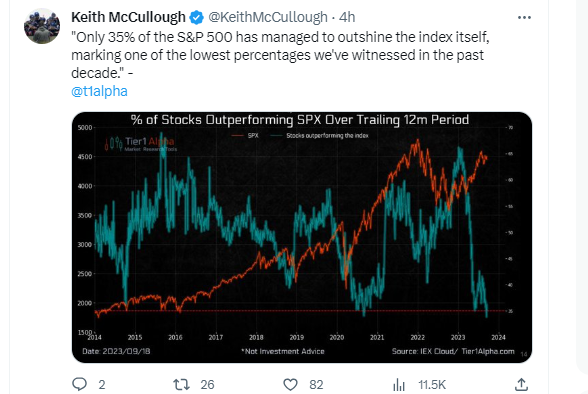Open the 4h timestamp permalink
The image size is (588, 394).
tap(347, 17)
